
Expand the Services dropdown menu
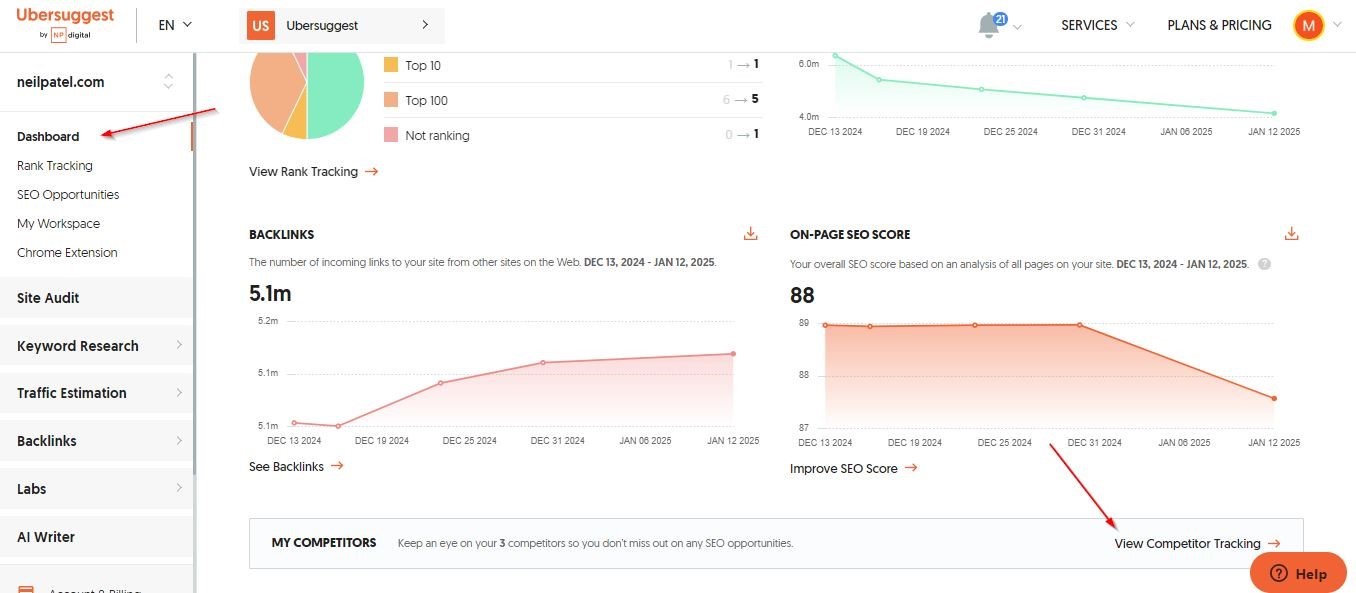(1097, 25)
